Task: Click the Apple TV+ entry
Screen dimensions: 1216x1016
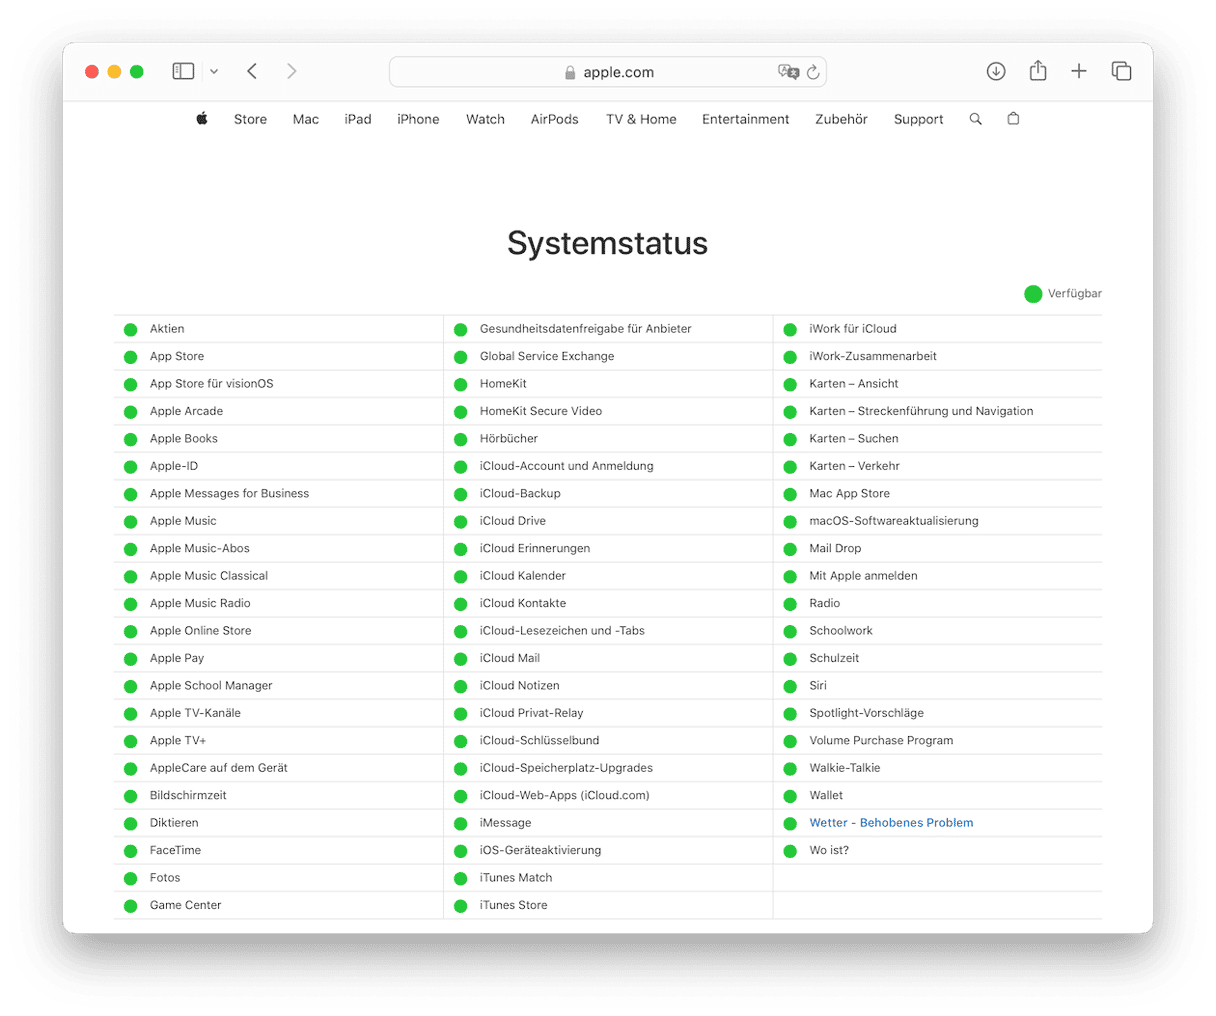Action: (x=178, y=741)
